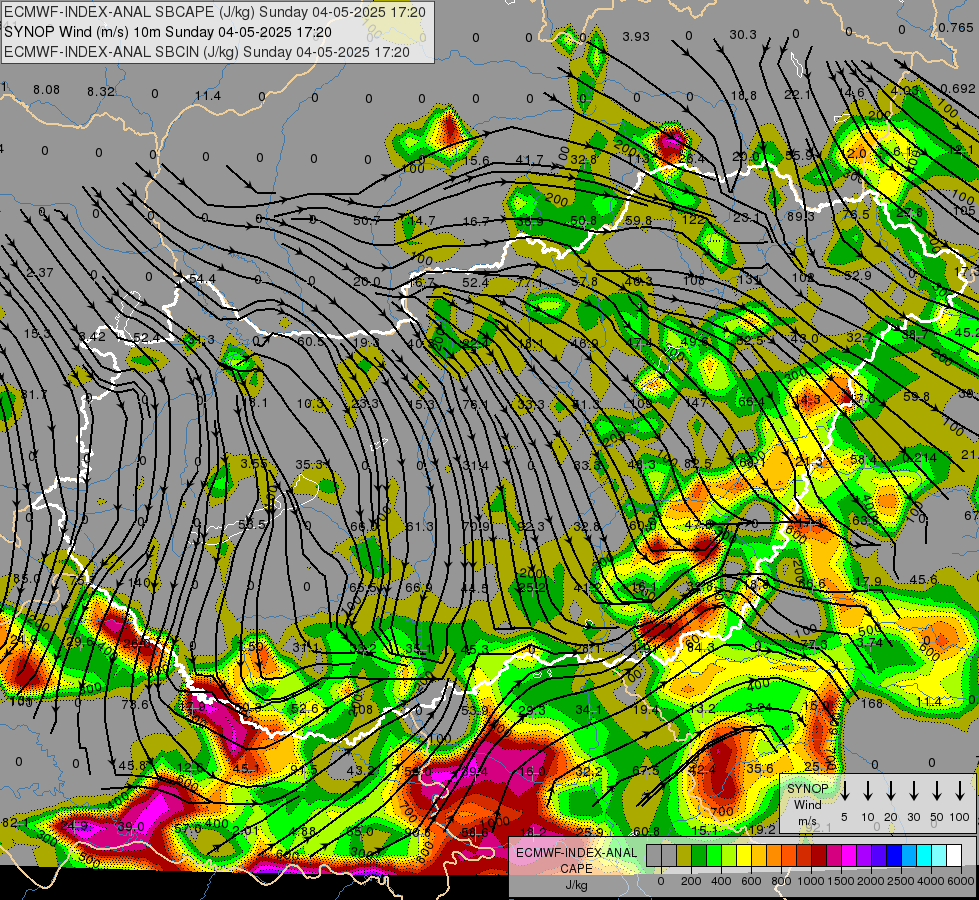Viewport: 979px width, 900px height.
Task: Click the map value 3.24
Action: point(759,708)
